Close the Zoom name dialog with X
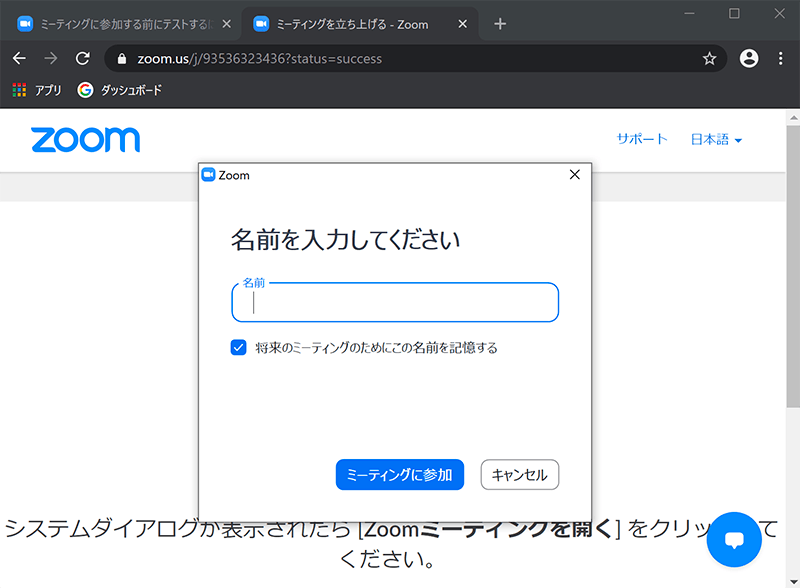800x588 pixels. [574, 175]
